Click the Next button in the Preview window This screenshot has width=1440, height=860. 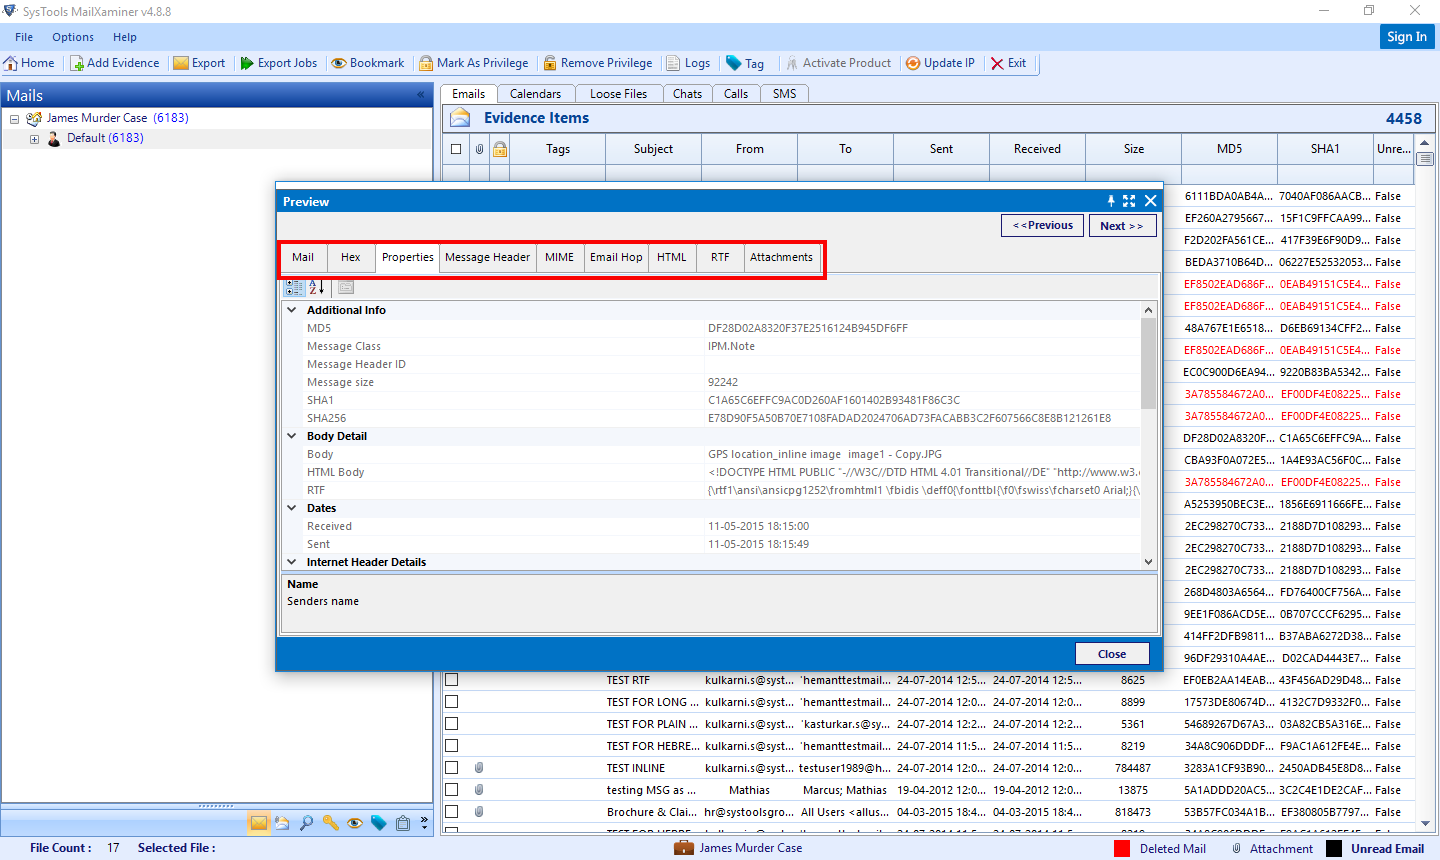(1122, 225)
